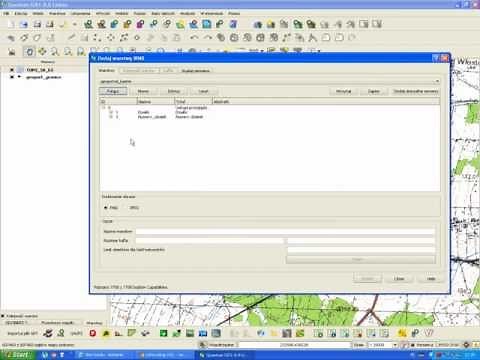Click the pink Add WMS Layer icon
The height and width of the screenshot is (360, 480).
pos(141,24)
